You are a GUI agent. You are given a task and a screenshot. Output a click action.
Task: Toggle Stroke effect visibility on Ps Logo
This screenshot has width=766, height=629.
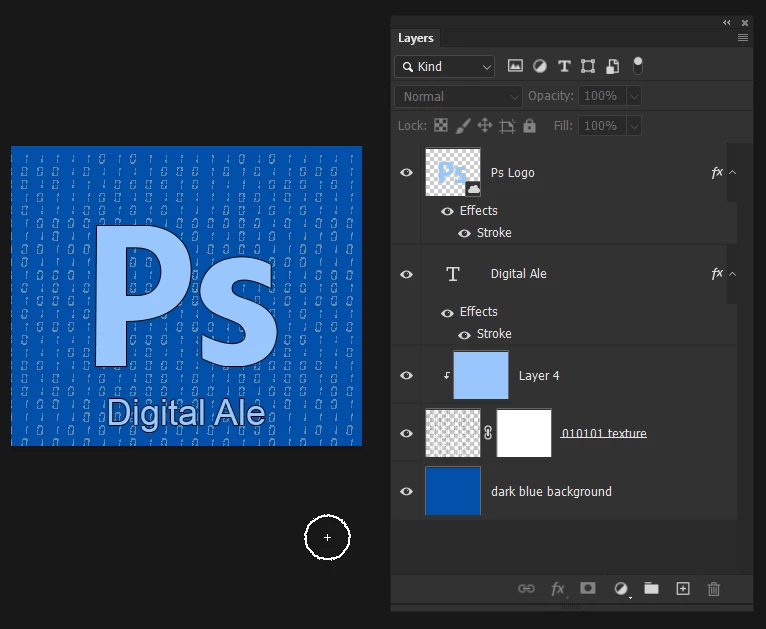pos(464,233)
